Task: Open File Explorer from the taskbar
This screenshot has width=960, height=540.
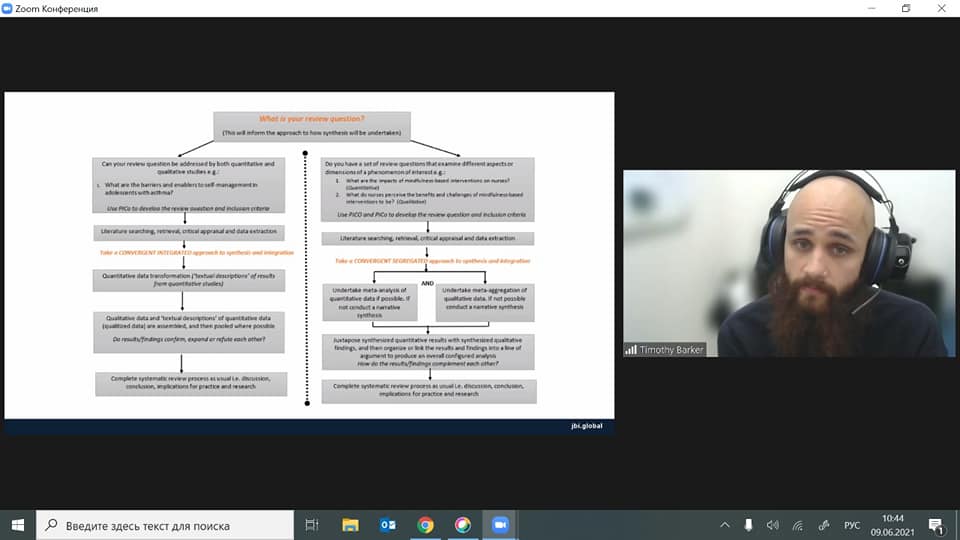Action: pos(350,525)
